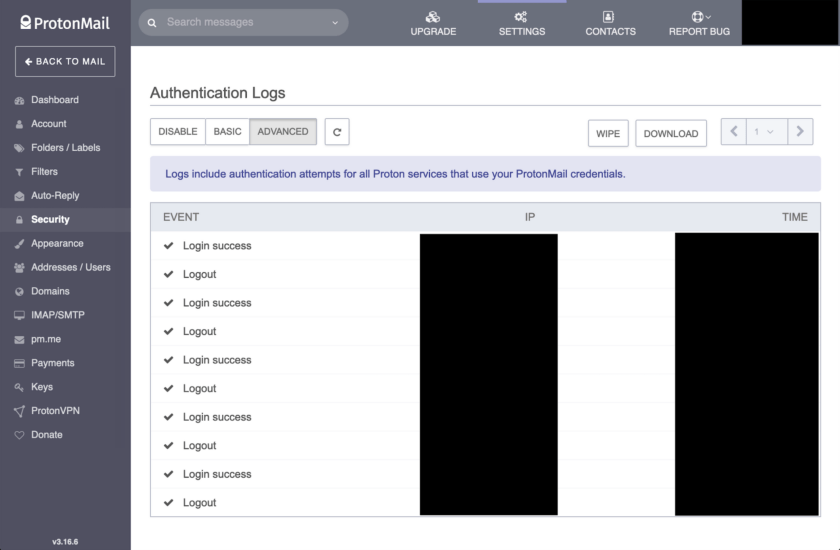This screenshot has width=840, height=550.
Task: Open the Report Bug menu
Action: point(699,24)
